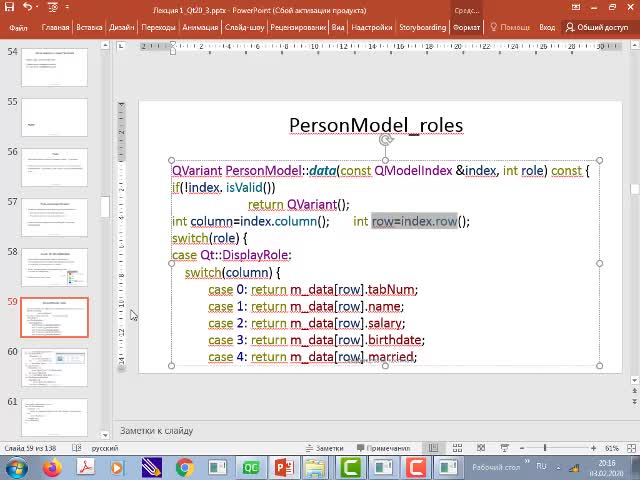
Task: Open the undo history dropdown arrow
Action: [x=37, y=7]
